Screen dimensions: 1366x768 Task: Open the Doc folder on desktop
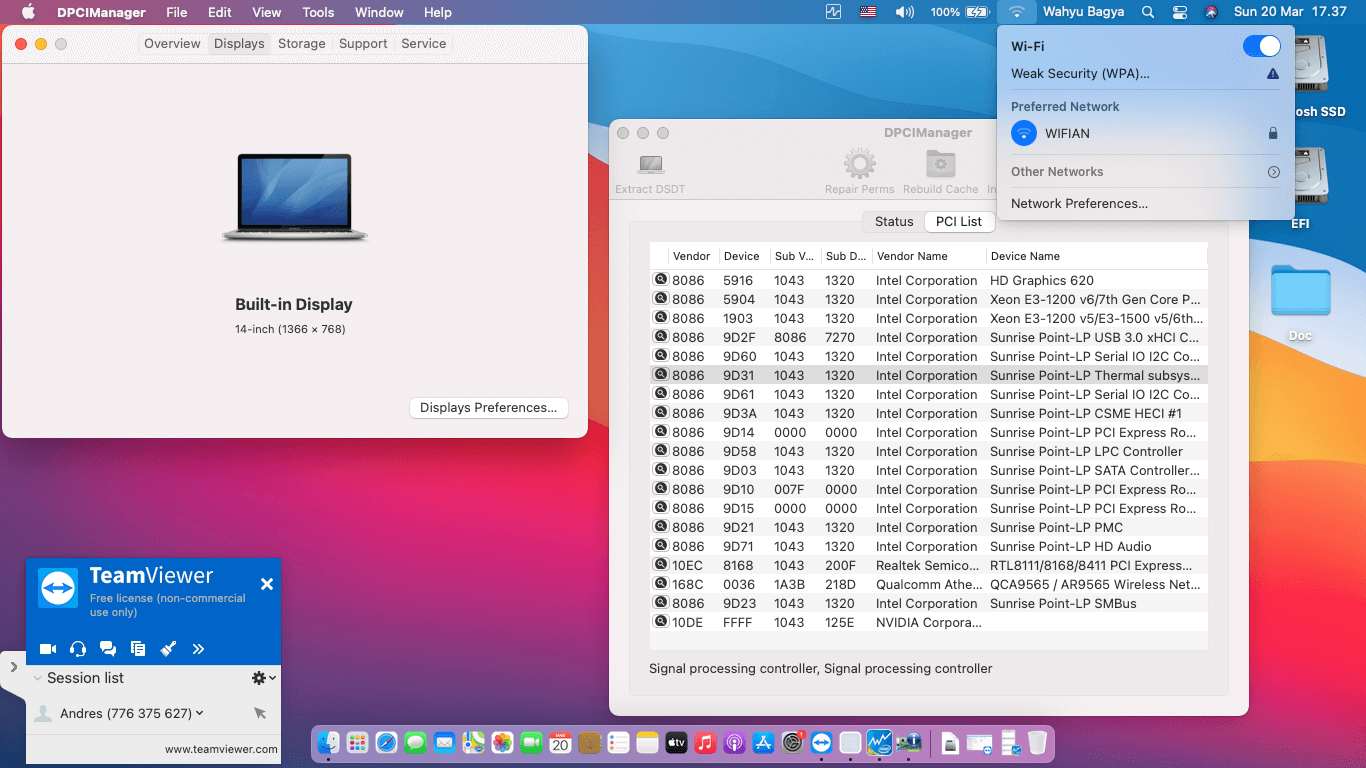(1300, 304)
